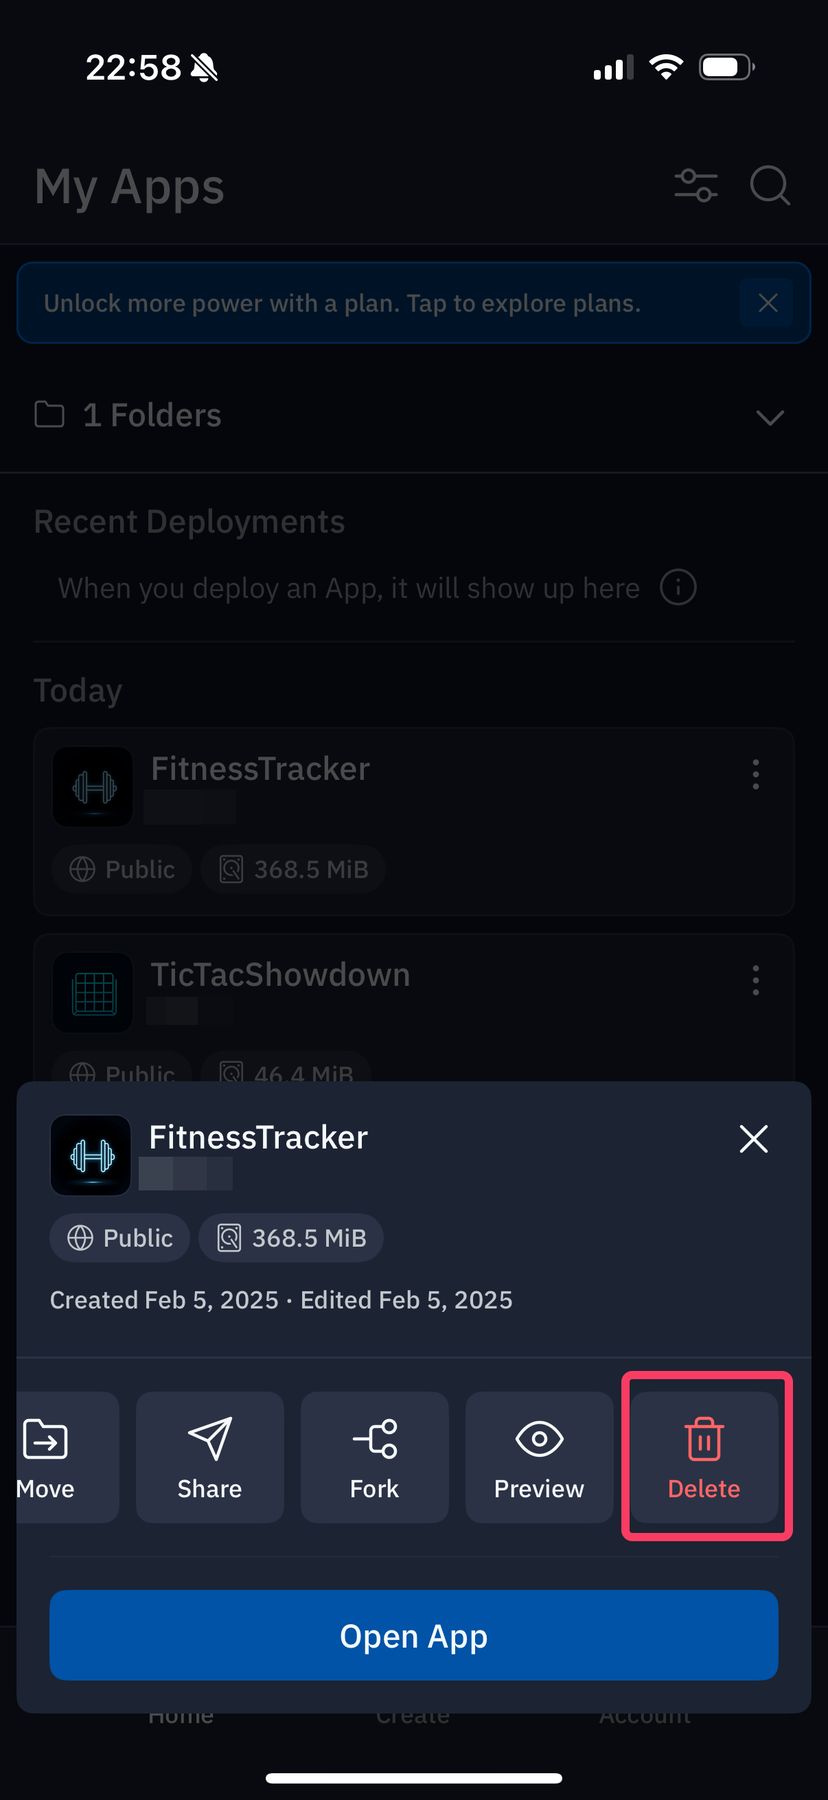Dismiss the plan upgrade banner
Screen dimensions: 828x1800
[x=768, y=303]
